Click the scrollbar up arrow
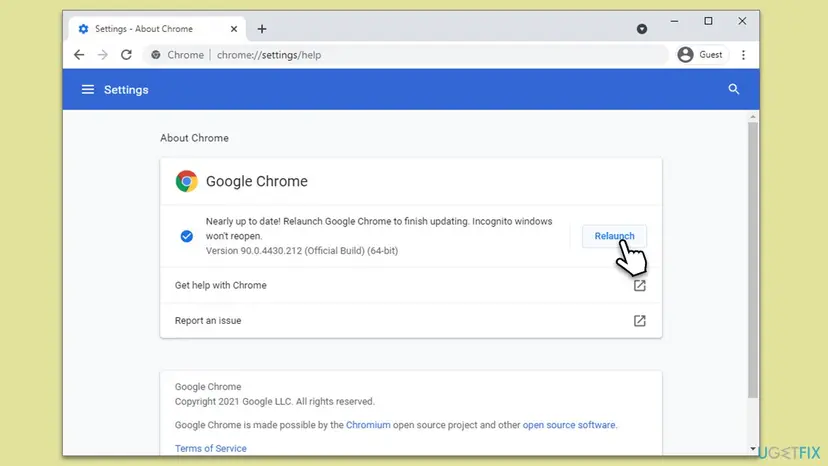This screenshot has width=828, height=466. 753,117
